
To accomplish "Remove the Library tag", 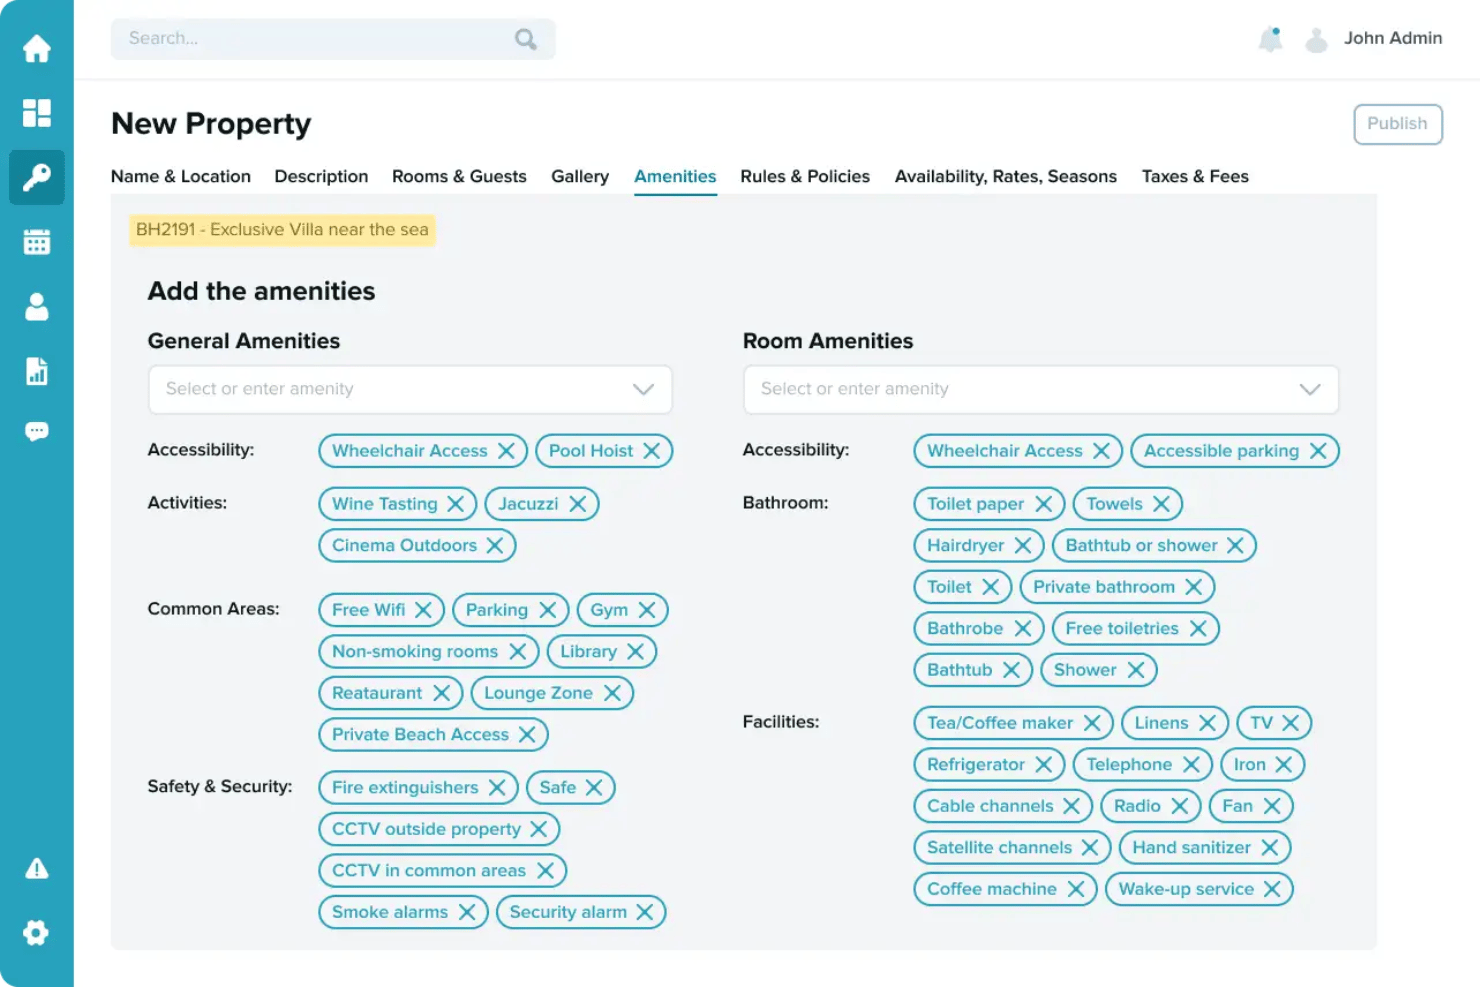I will [x=635, y=652].
